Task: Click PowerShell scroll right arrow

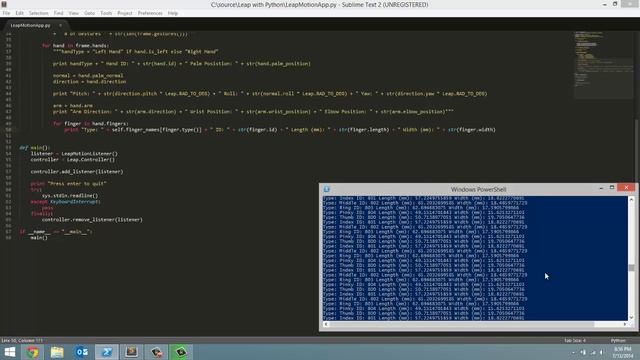Action: (625, 324)
